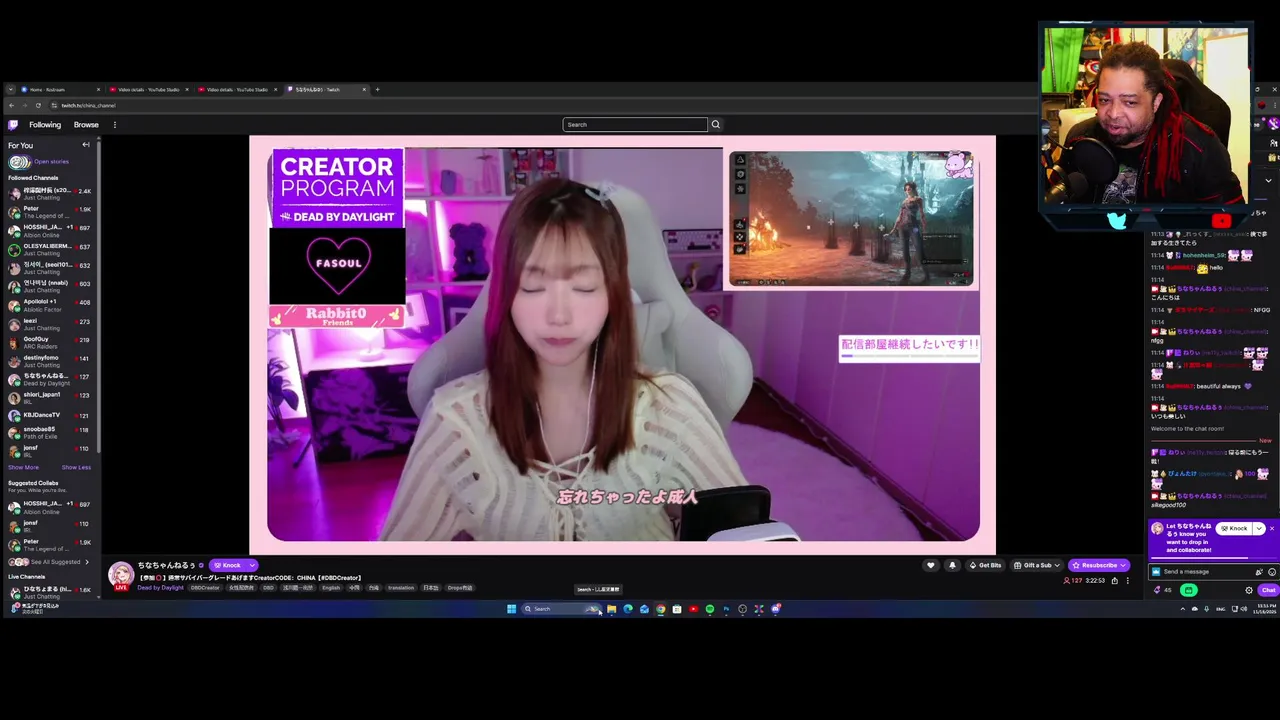The width and height of the screenshot is (1280, 720).
Task: Click the red YouTube icon on webcam overlay
Action: point(1221,221)
